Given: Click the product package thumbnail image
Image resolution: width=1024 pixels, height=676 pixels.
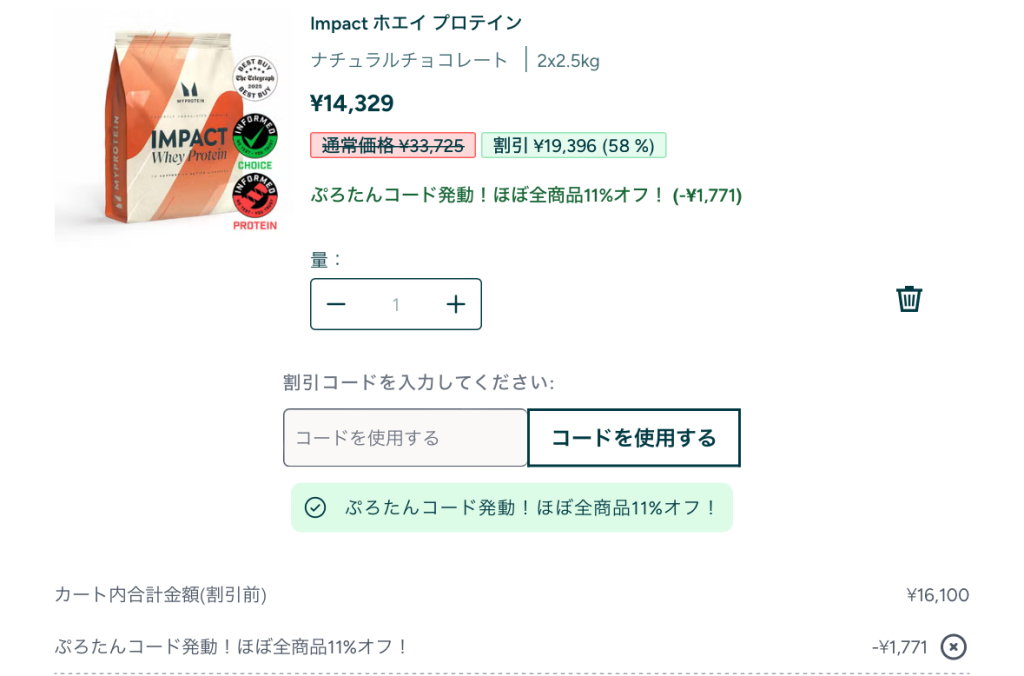Looking at the screenshot, I should tap(160, 130).
